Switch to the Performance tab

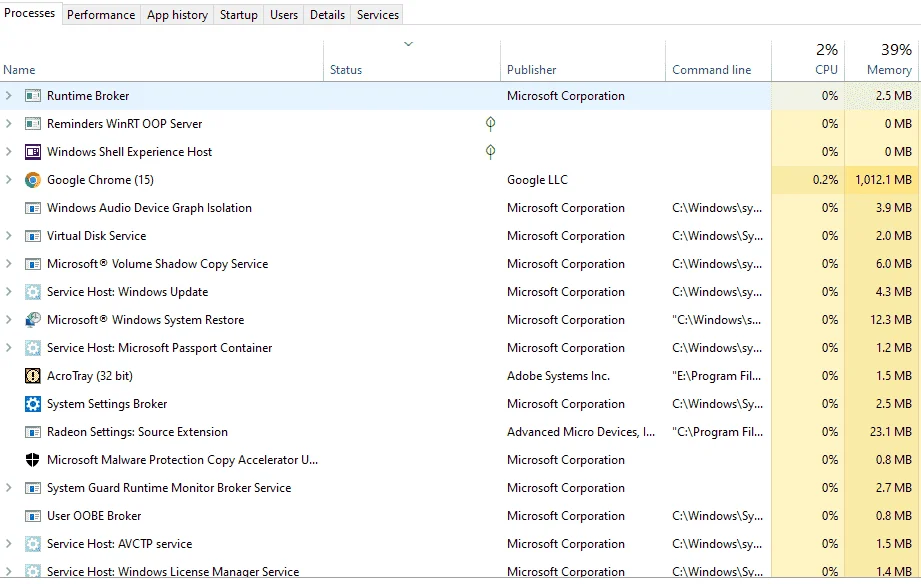click(101, 15)
